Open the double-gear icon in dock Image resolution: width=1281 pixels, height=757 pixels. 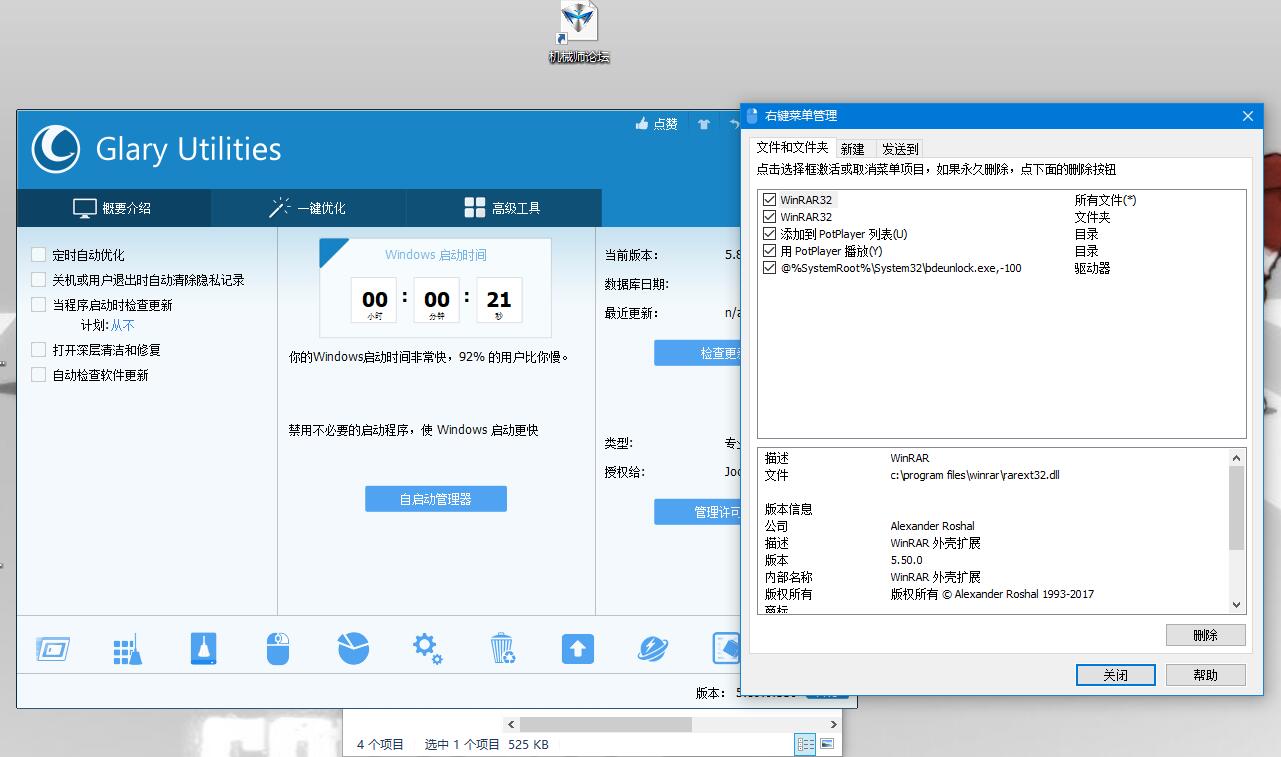[x=428, y=649]
